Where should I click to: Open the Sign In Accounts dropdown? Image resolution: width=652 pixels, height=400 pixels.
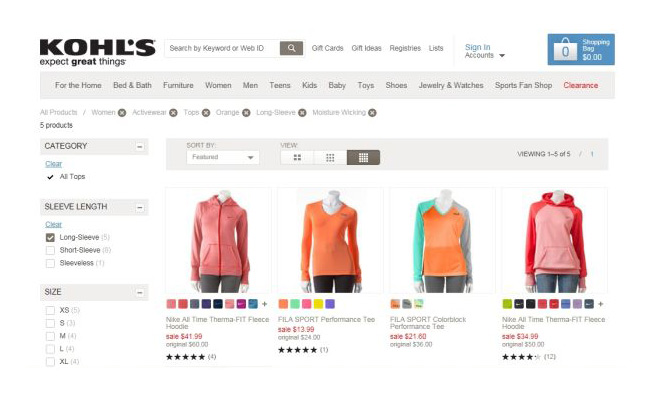coord(484,51)
